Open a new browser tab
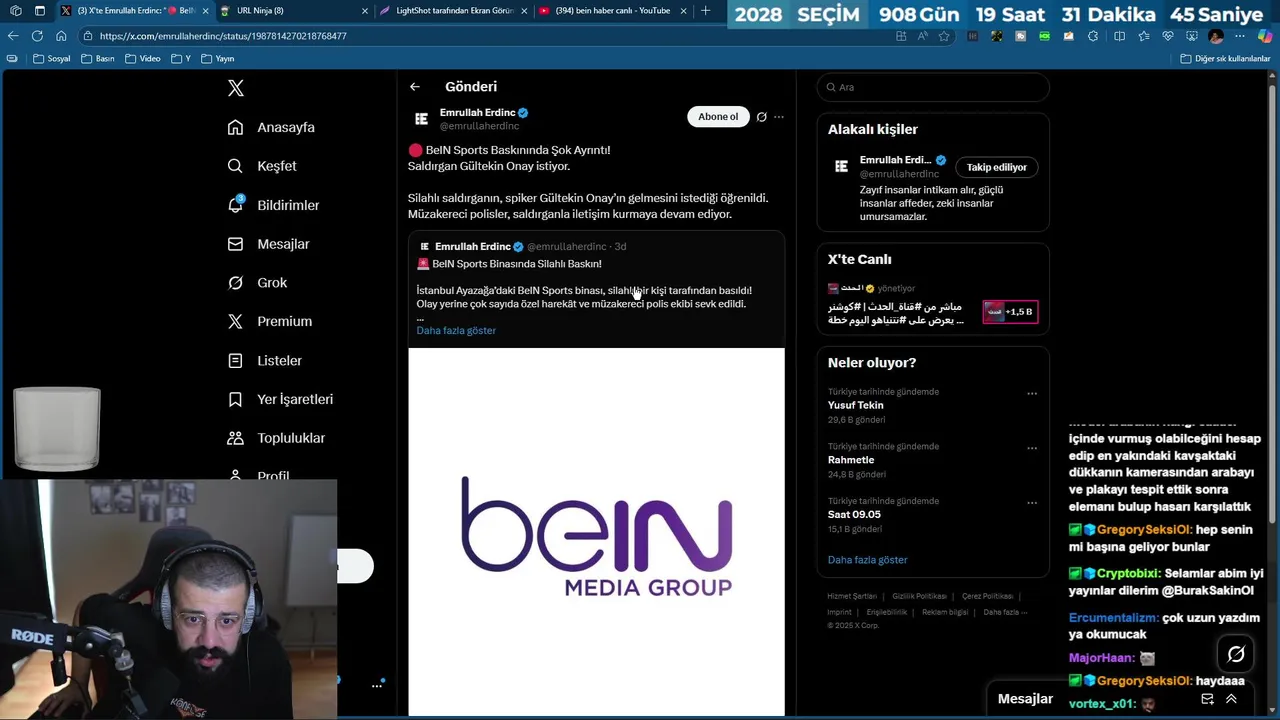Screen dimensions: 1280x720 click(x=706, y=11)
